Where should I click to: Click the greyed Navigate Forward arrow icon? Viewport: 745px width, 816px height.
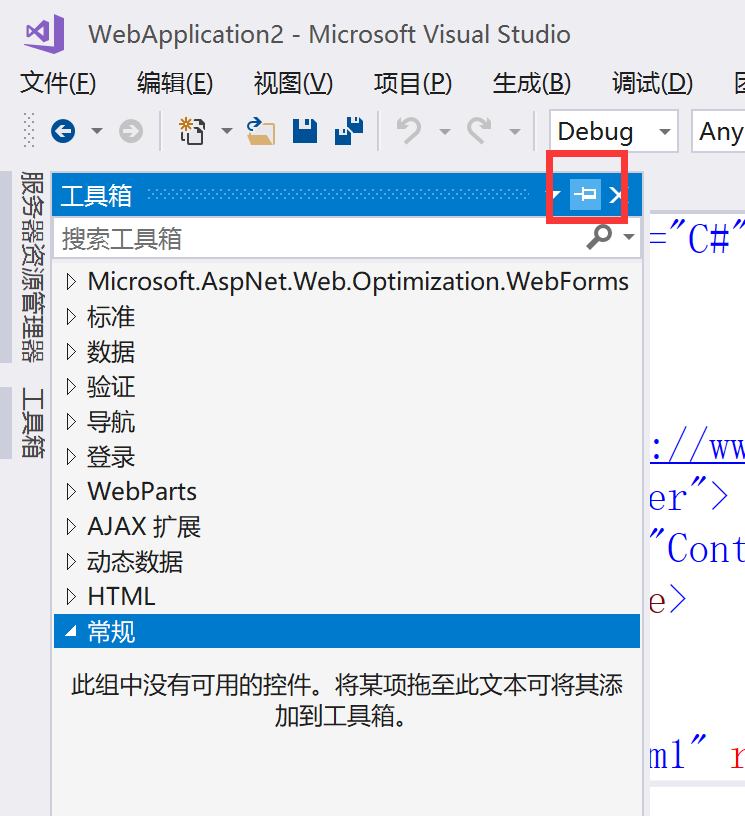point(131,131)
